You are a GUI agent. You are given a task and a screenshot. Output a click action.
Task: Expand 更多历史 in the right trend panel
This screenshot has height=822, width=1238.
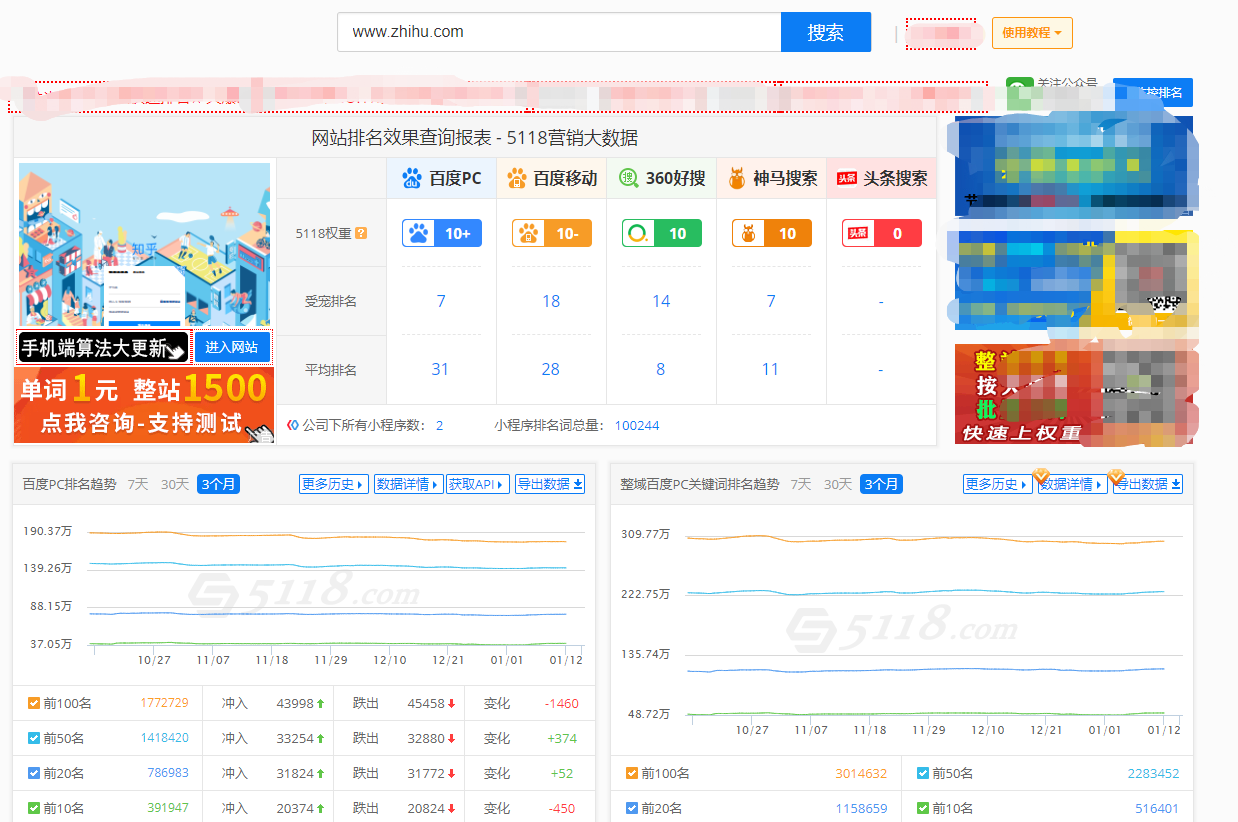997,483
